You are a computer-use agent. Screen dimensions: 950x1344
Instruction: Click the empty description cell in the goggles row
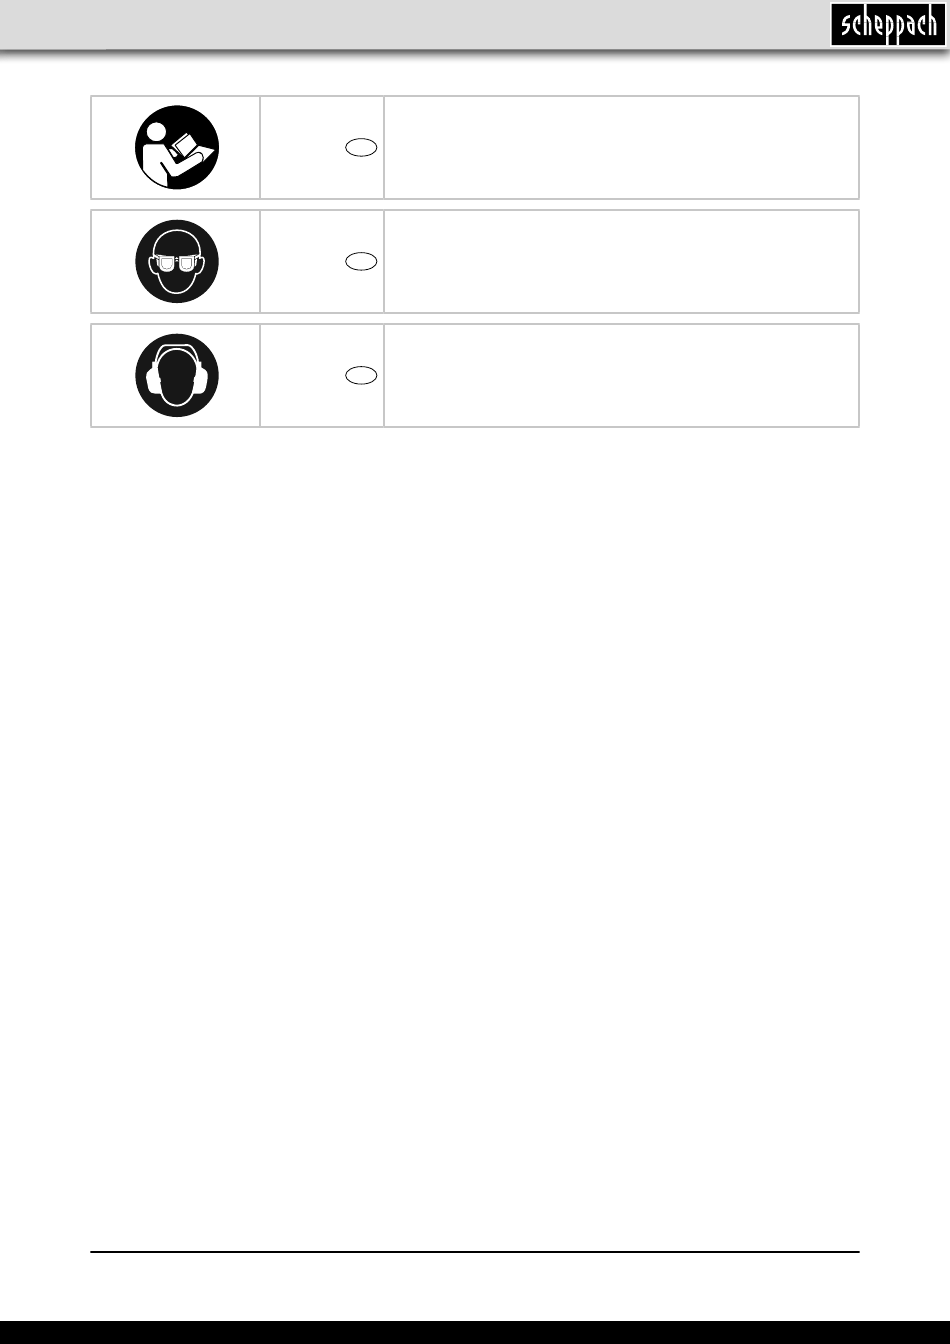621,262
